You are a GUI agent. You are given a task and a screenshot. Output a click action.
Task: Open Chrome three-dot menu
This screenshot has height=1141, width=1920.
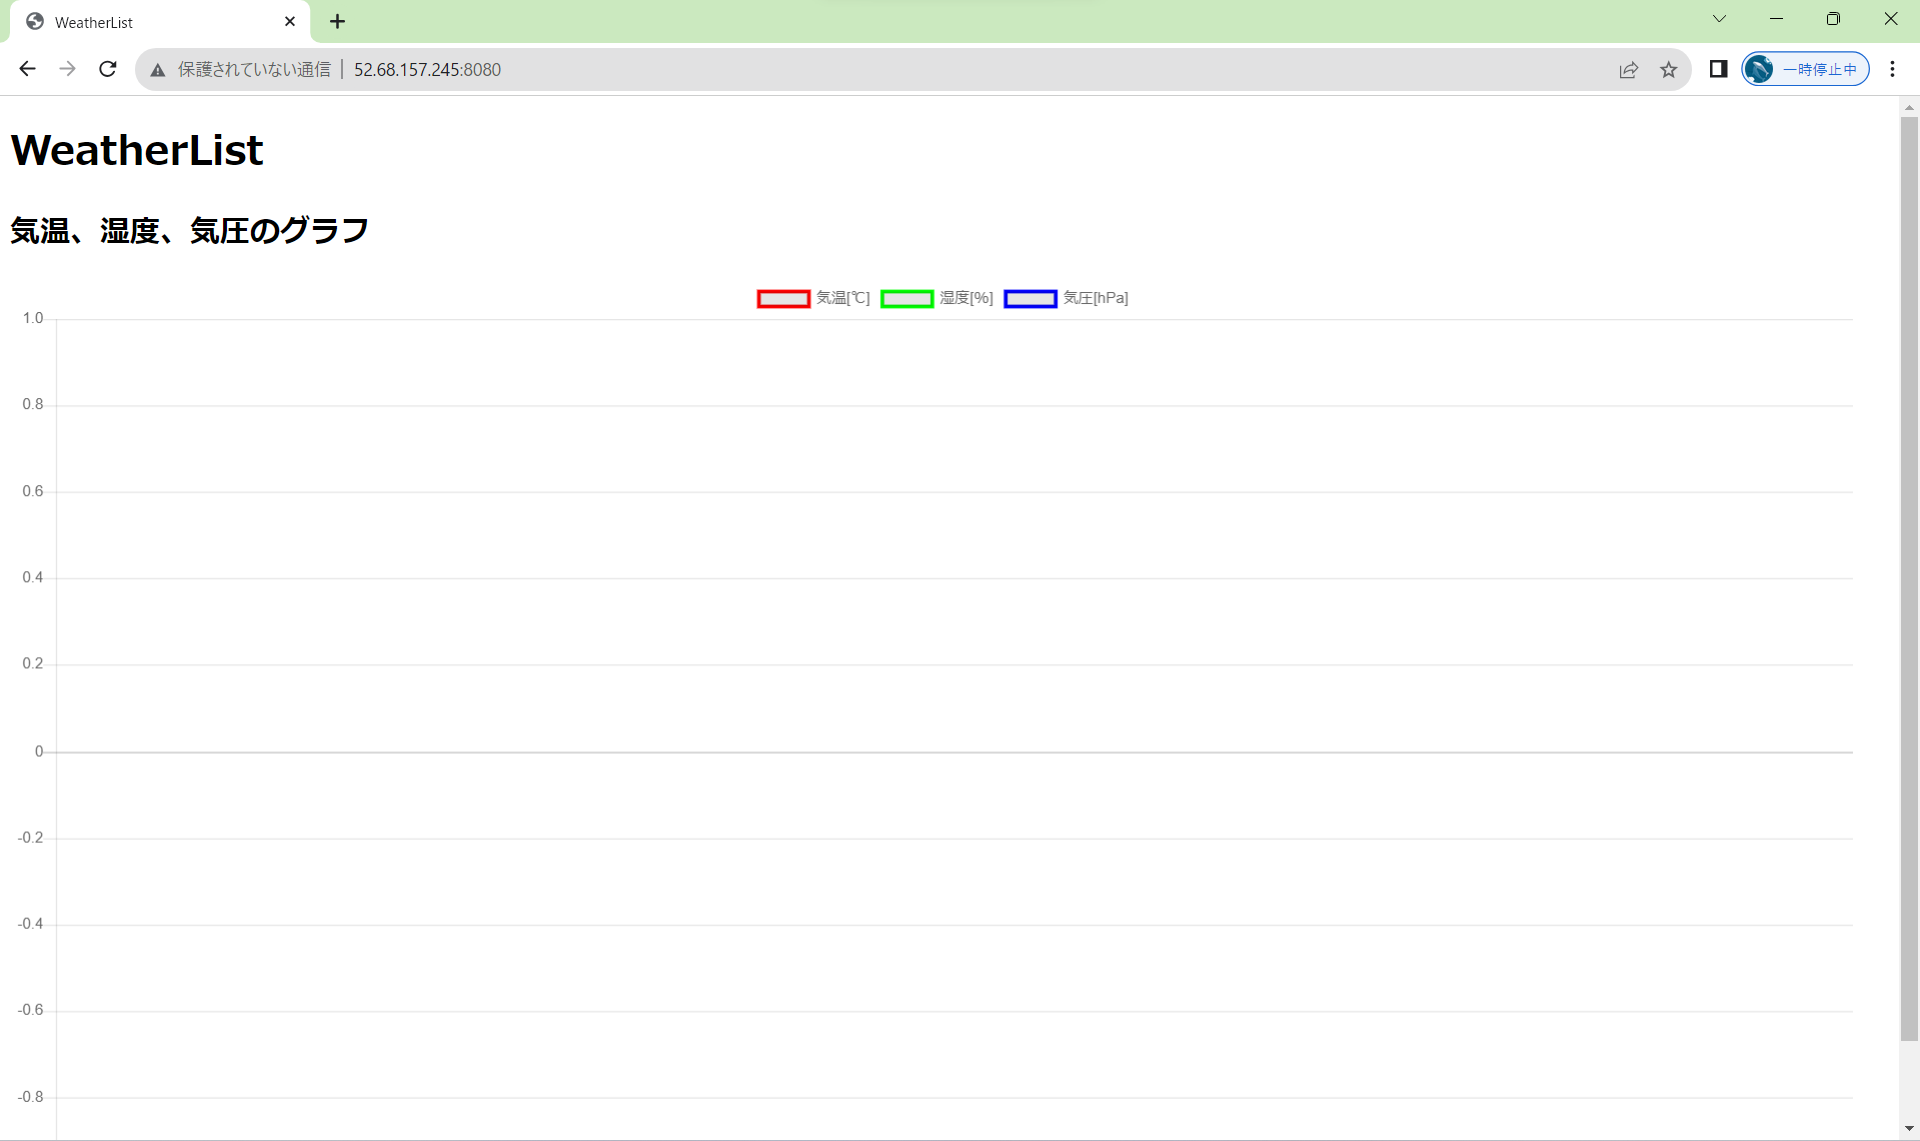pos(1892,69)
